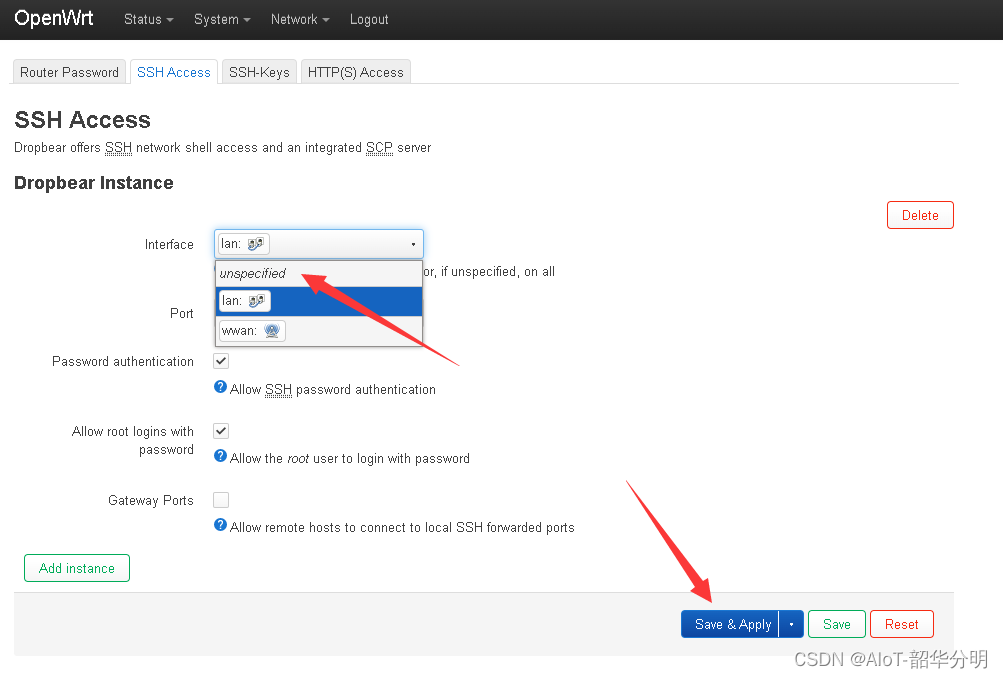
Task: Click the wwan wireless icon in the list
Action: [272, 331]
